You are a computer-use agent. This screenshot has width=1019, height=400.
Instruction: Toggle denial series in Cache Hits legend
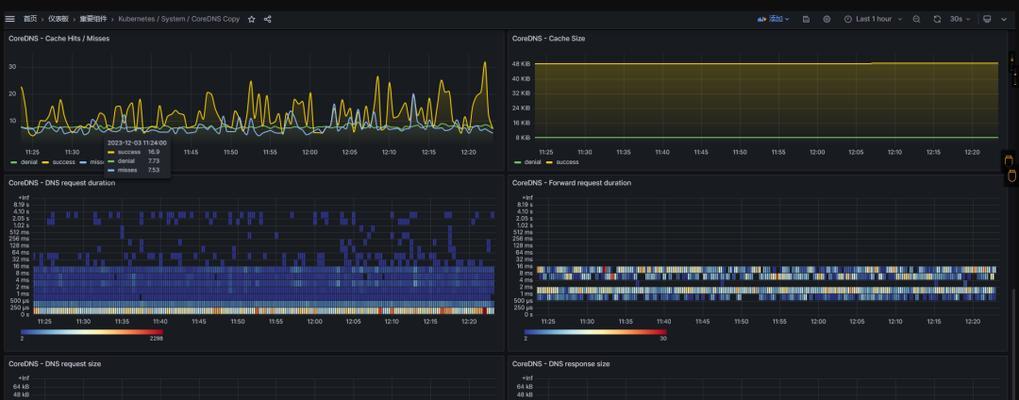(x=28, y=162)
